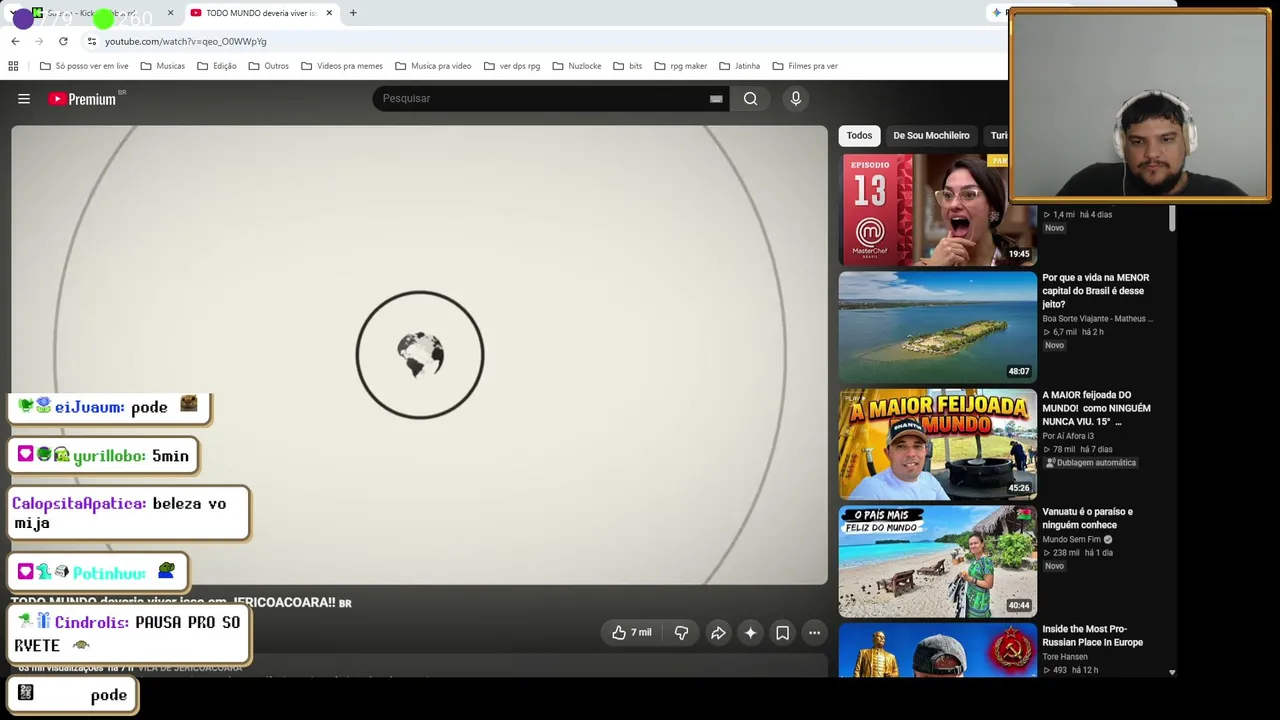The width and height of the screenshot is (1280, 720).
Task: Open the 'Só posso ver em live' bookmark folder
Action: point(84,66)
